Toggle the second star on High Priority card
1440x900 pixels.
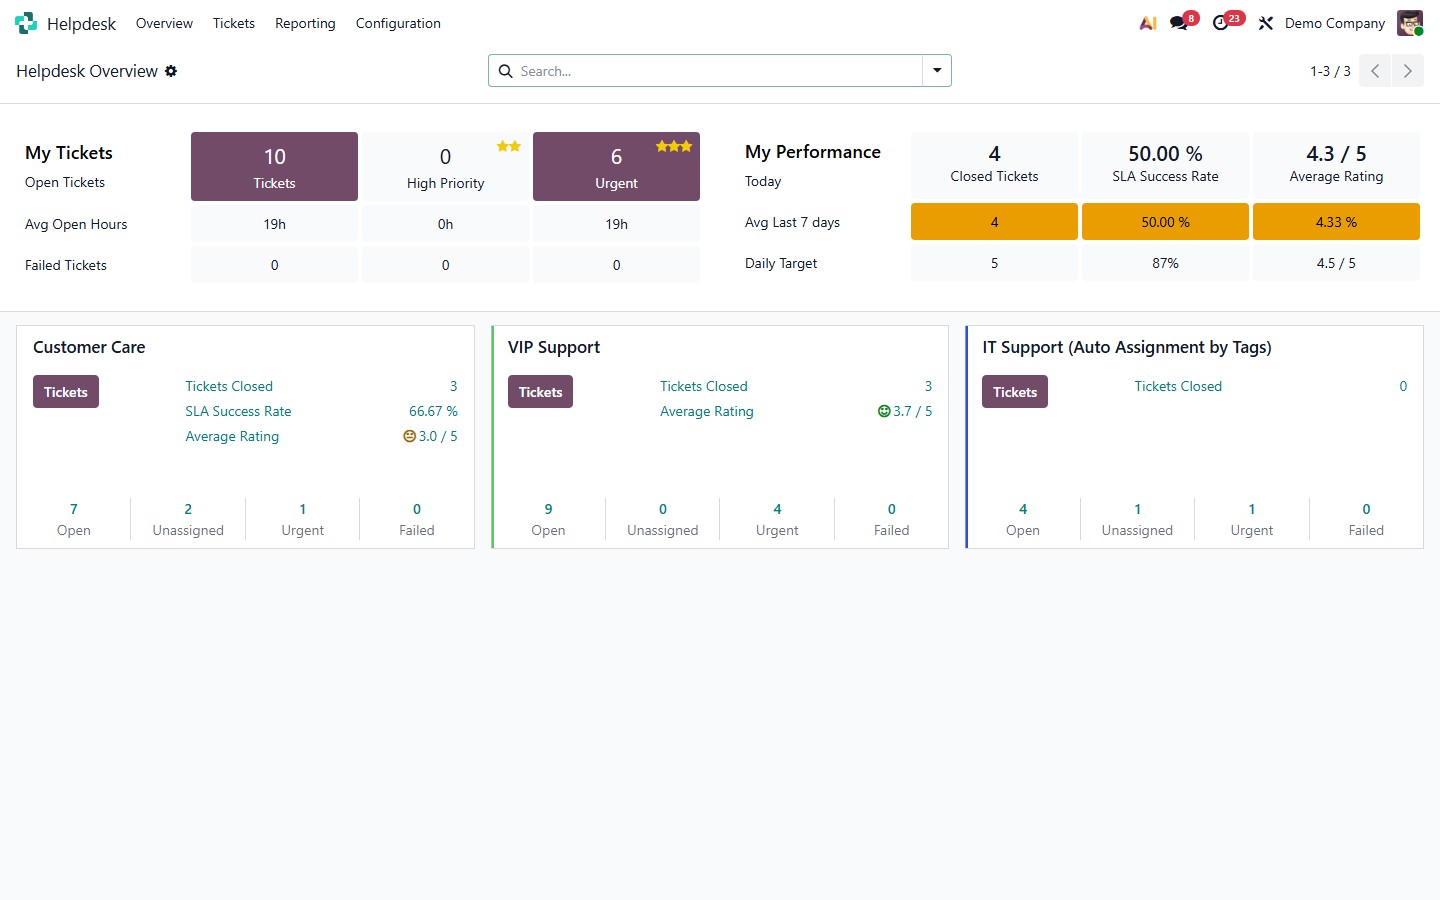517,145
